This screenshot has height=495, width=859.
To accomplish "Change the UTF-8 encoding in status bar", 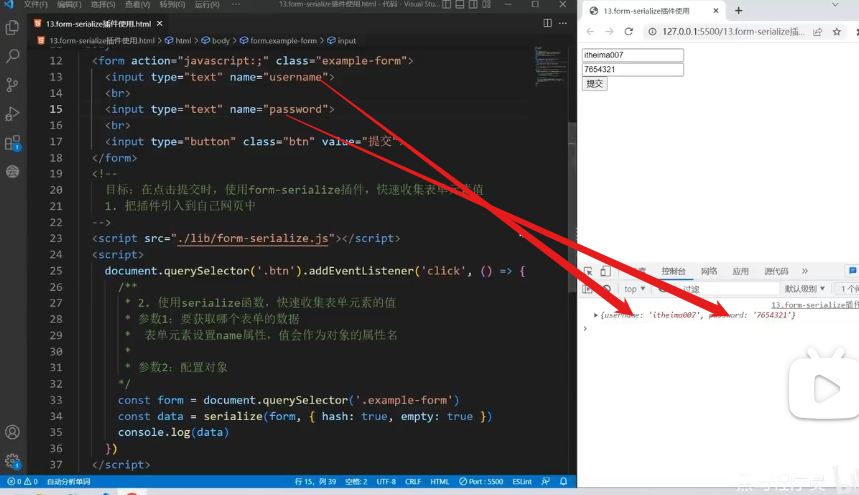I will (x=386, y=481).
